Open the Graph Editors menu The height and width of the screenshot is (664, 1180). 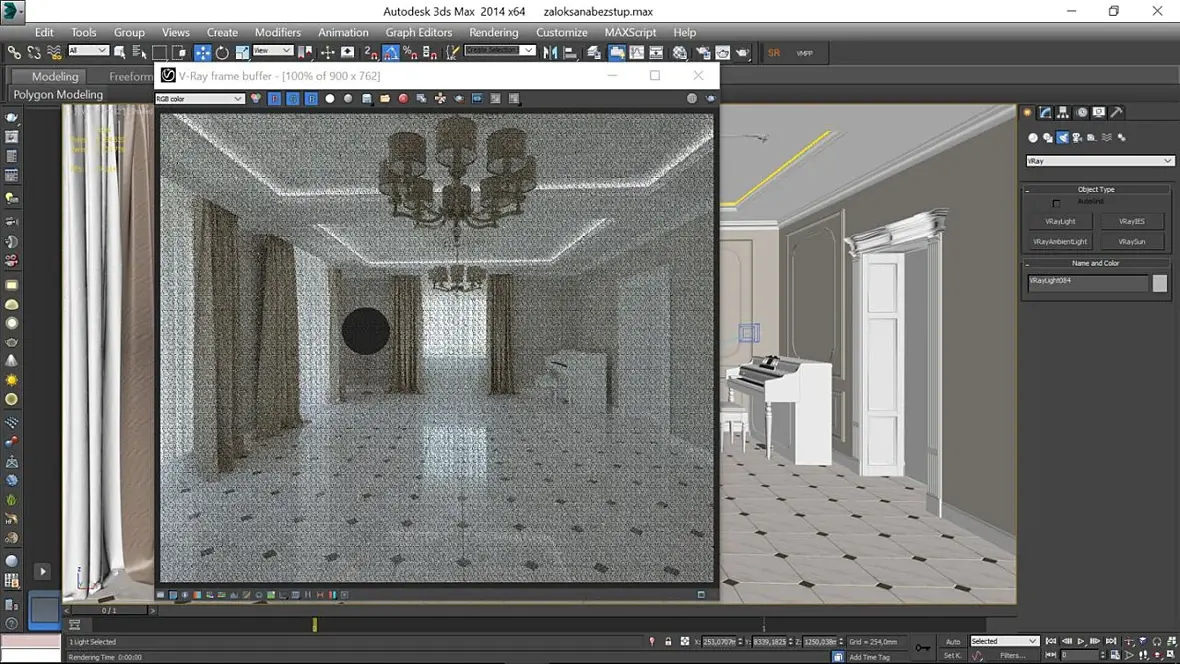tap(418, 32)
